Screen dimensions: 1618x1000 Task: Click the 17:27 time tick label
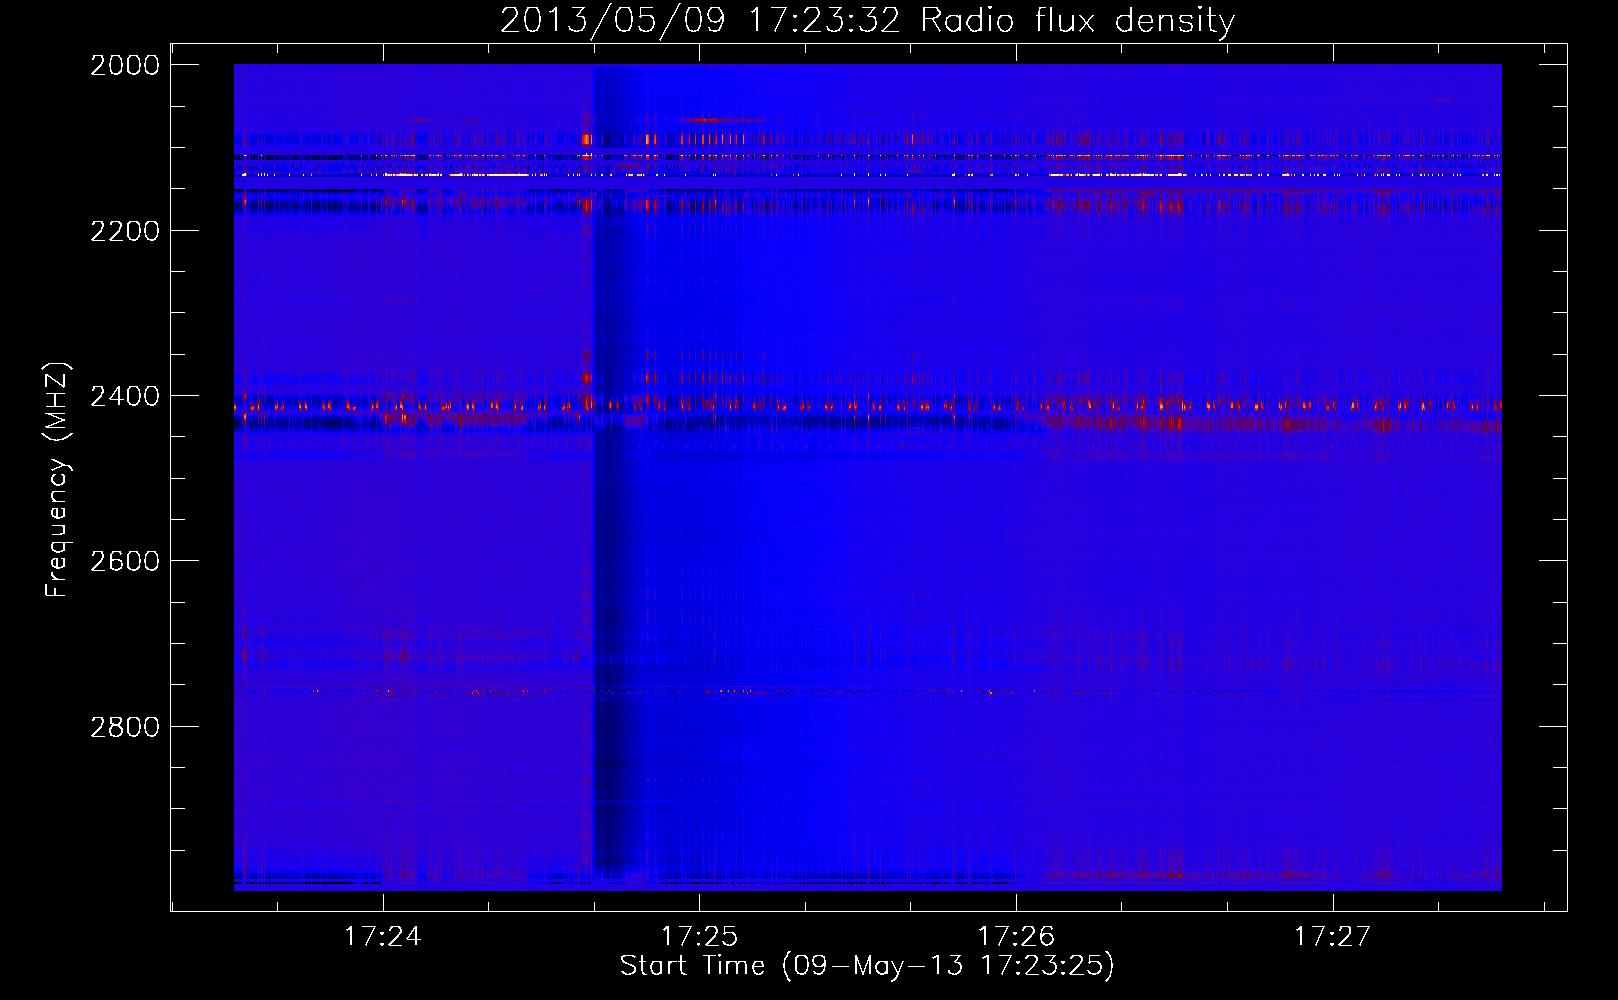click(x=1333, y=937)
